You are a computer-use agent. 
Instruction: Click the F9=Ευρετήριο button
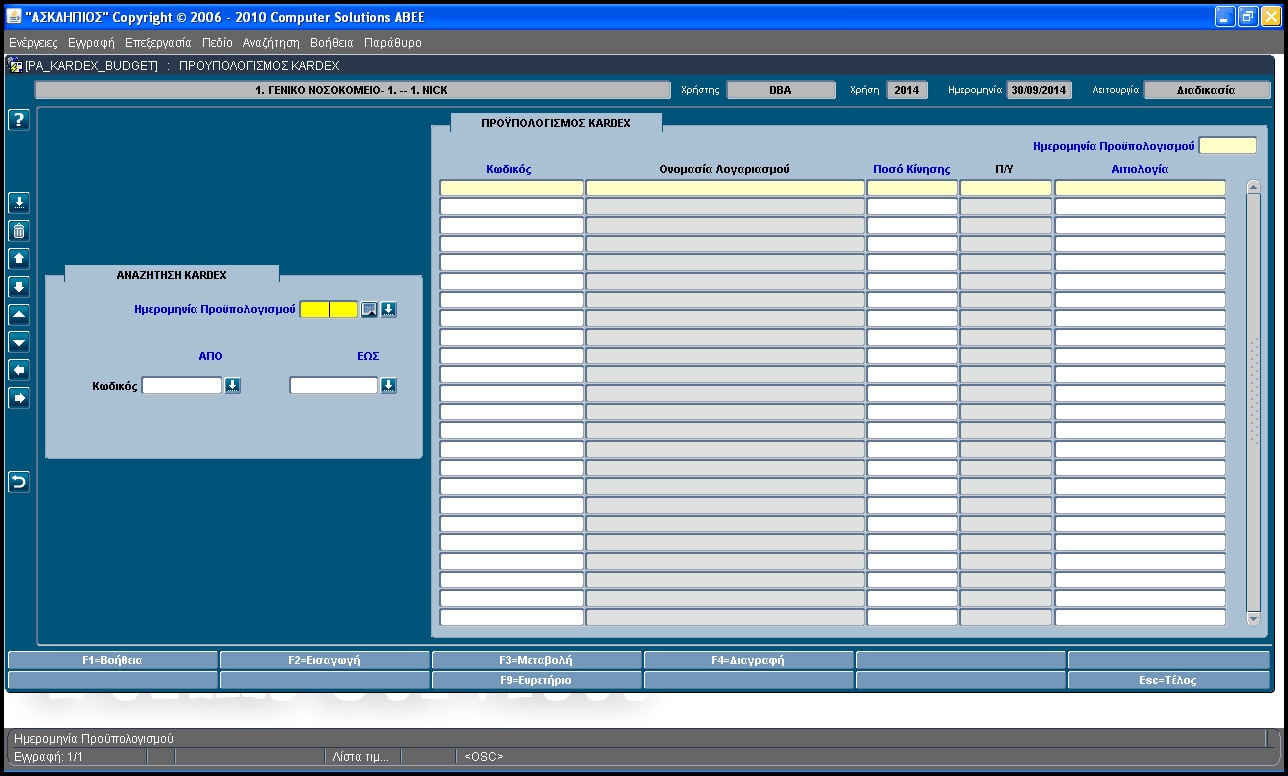tap(536, 680)
